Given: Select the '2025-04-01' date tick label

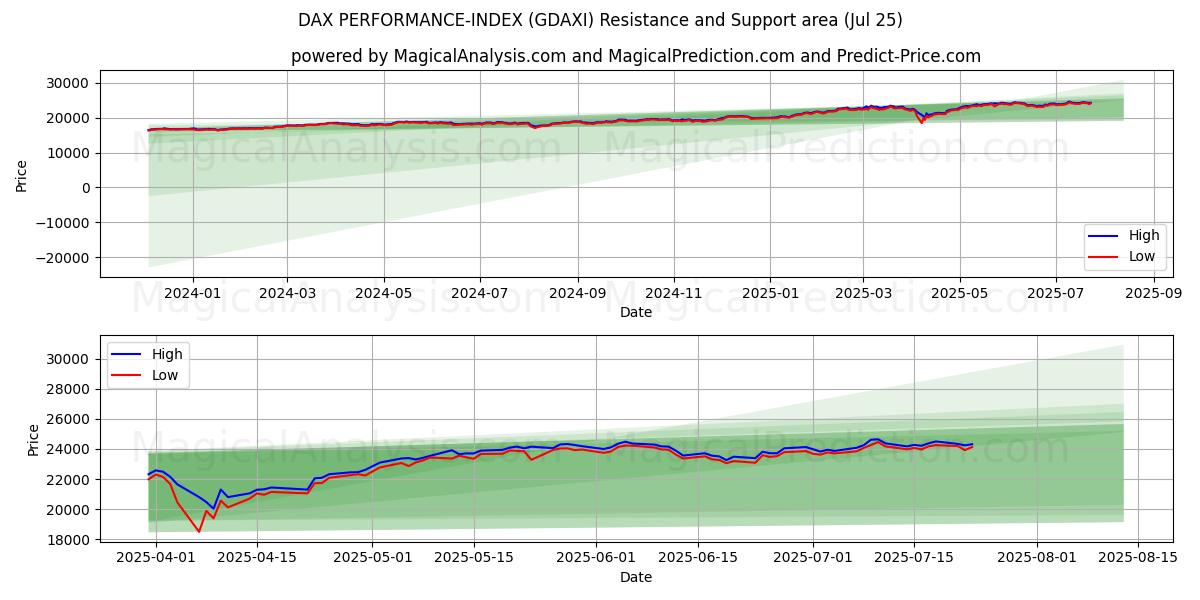Looking at the screenshot, I should 157,559.
